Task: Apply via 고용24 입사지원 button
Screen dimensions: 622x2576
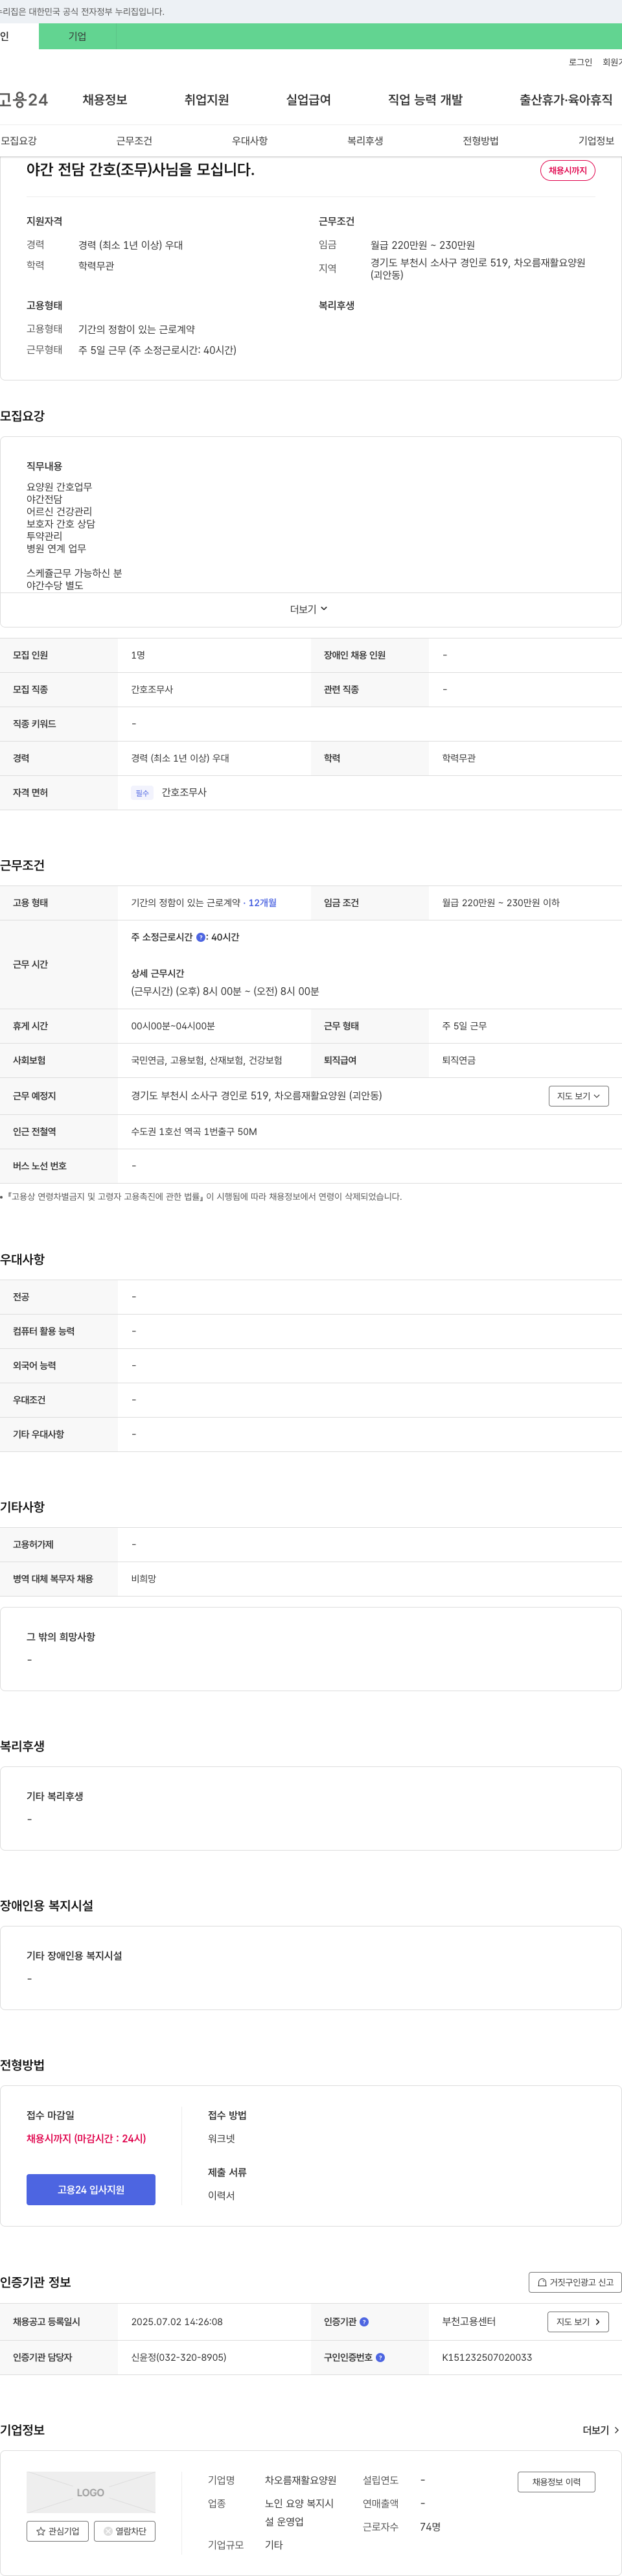Action: (x=91, y=2190)
